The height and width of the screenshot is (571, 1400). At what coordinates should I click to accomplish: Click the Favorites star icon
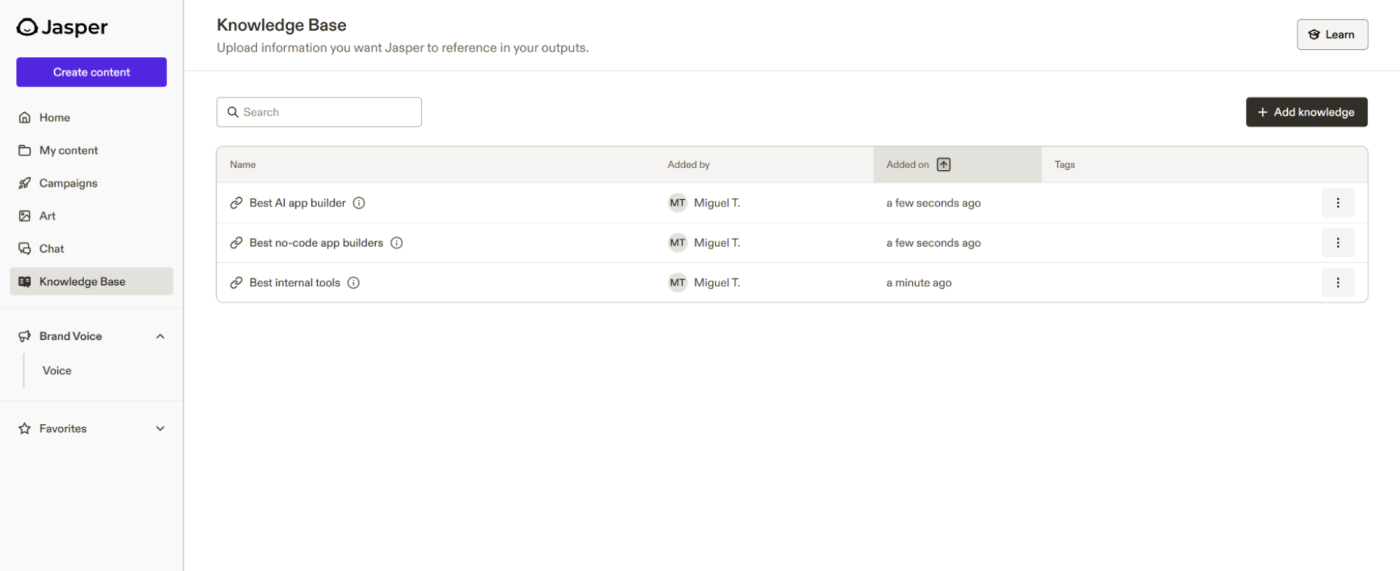click(x=25, y=429)
